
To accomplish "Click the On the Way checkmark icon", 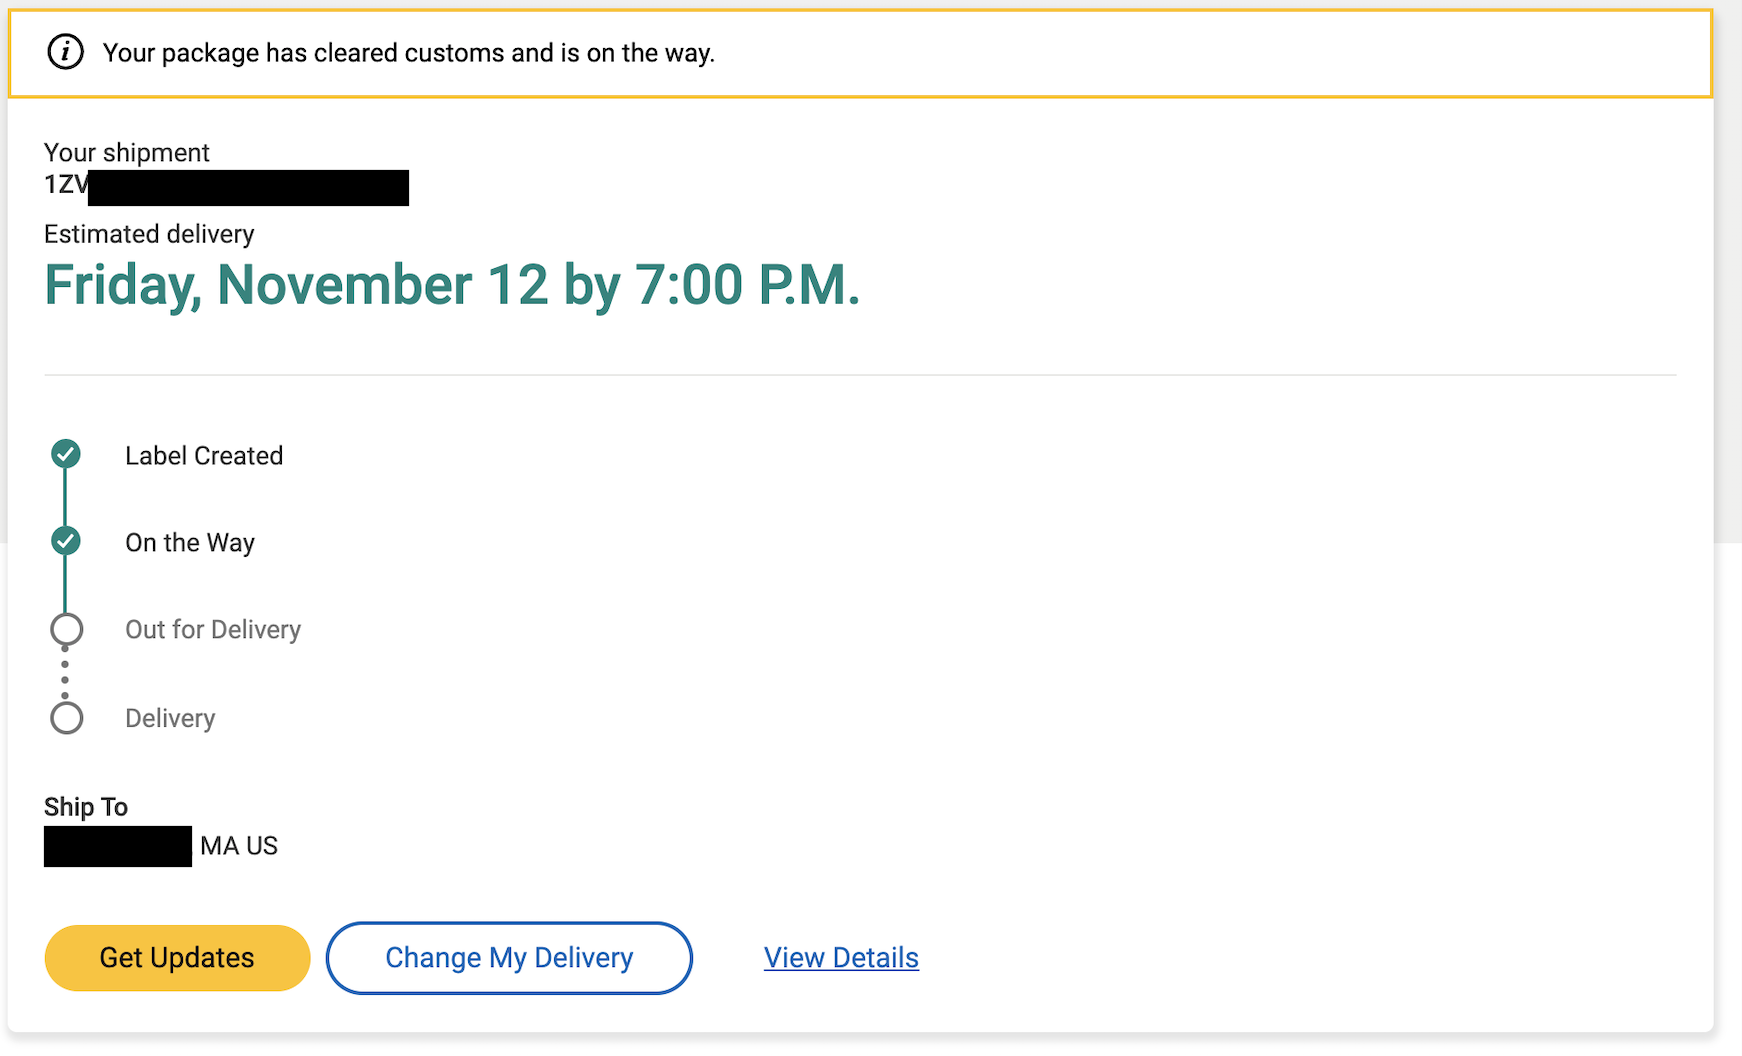I will 66,541.
